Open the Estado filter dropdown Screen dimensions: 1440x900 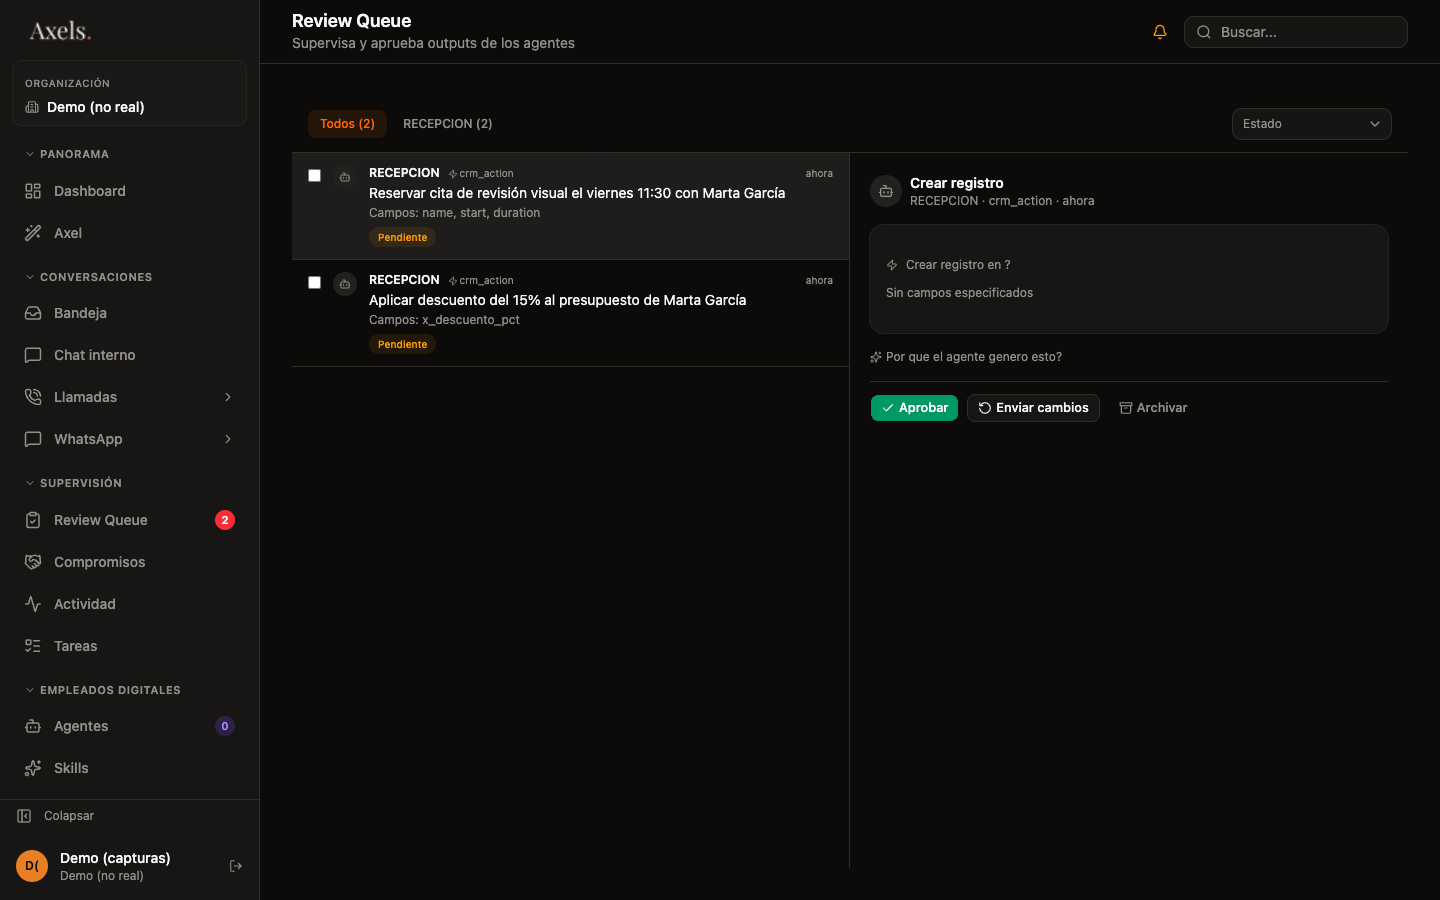(x=1311, y=124)
